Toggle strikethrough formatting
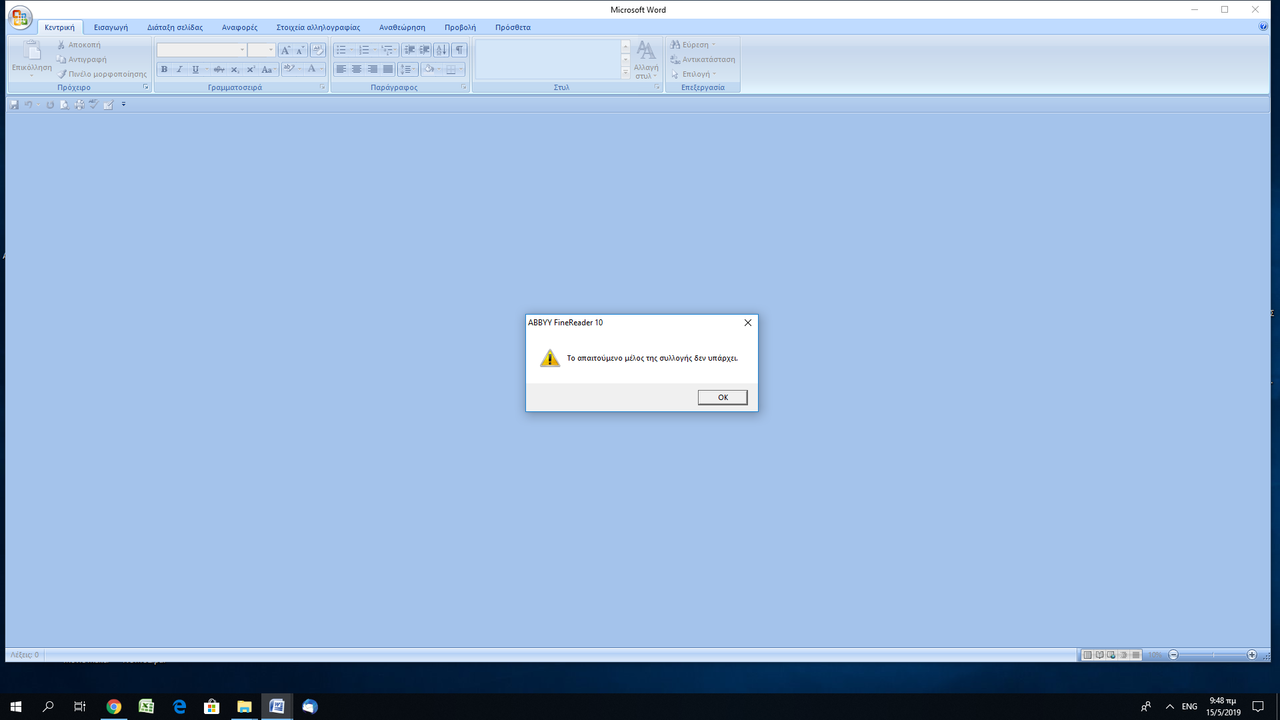The image size is (1280, 720). (x=219, y=69)
